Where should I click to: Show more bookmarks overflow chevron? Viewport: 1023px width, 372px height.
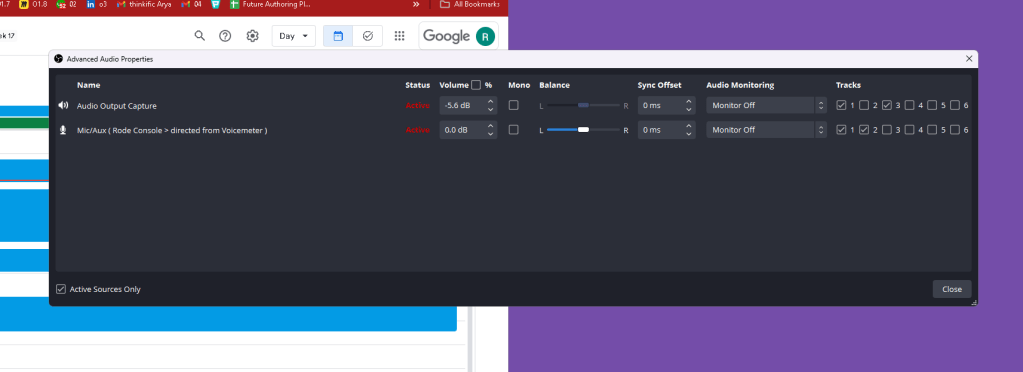[416, 4]
